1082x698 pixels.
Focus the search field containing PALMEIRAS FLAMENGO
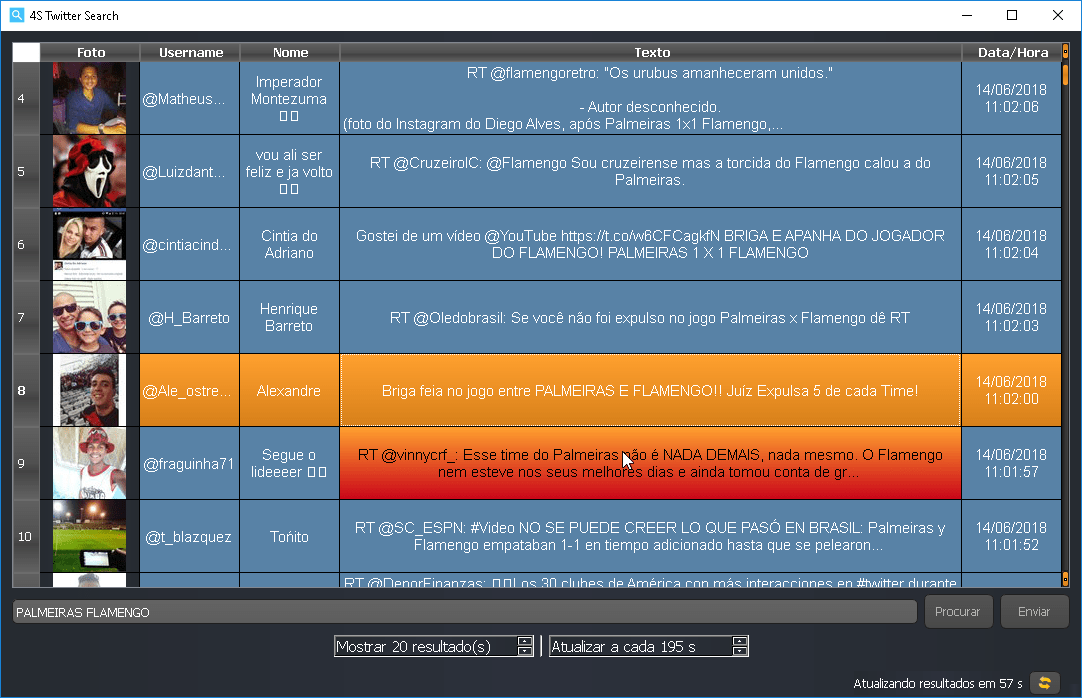coord(464,612)
